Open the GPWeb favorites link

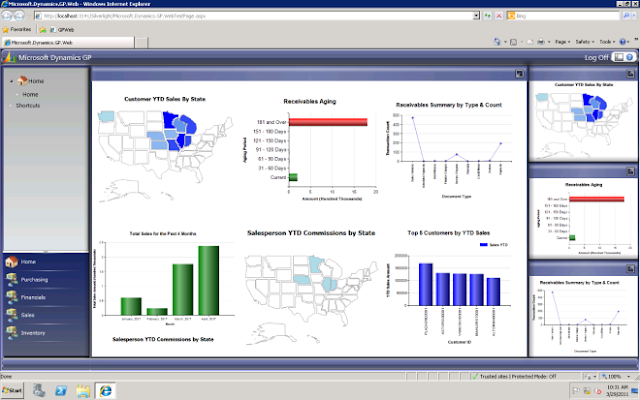coord(62,29)
